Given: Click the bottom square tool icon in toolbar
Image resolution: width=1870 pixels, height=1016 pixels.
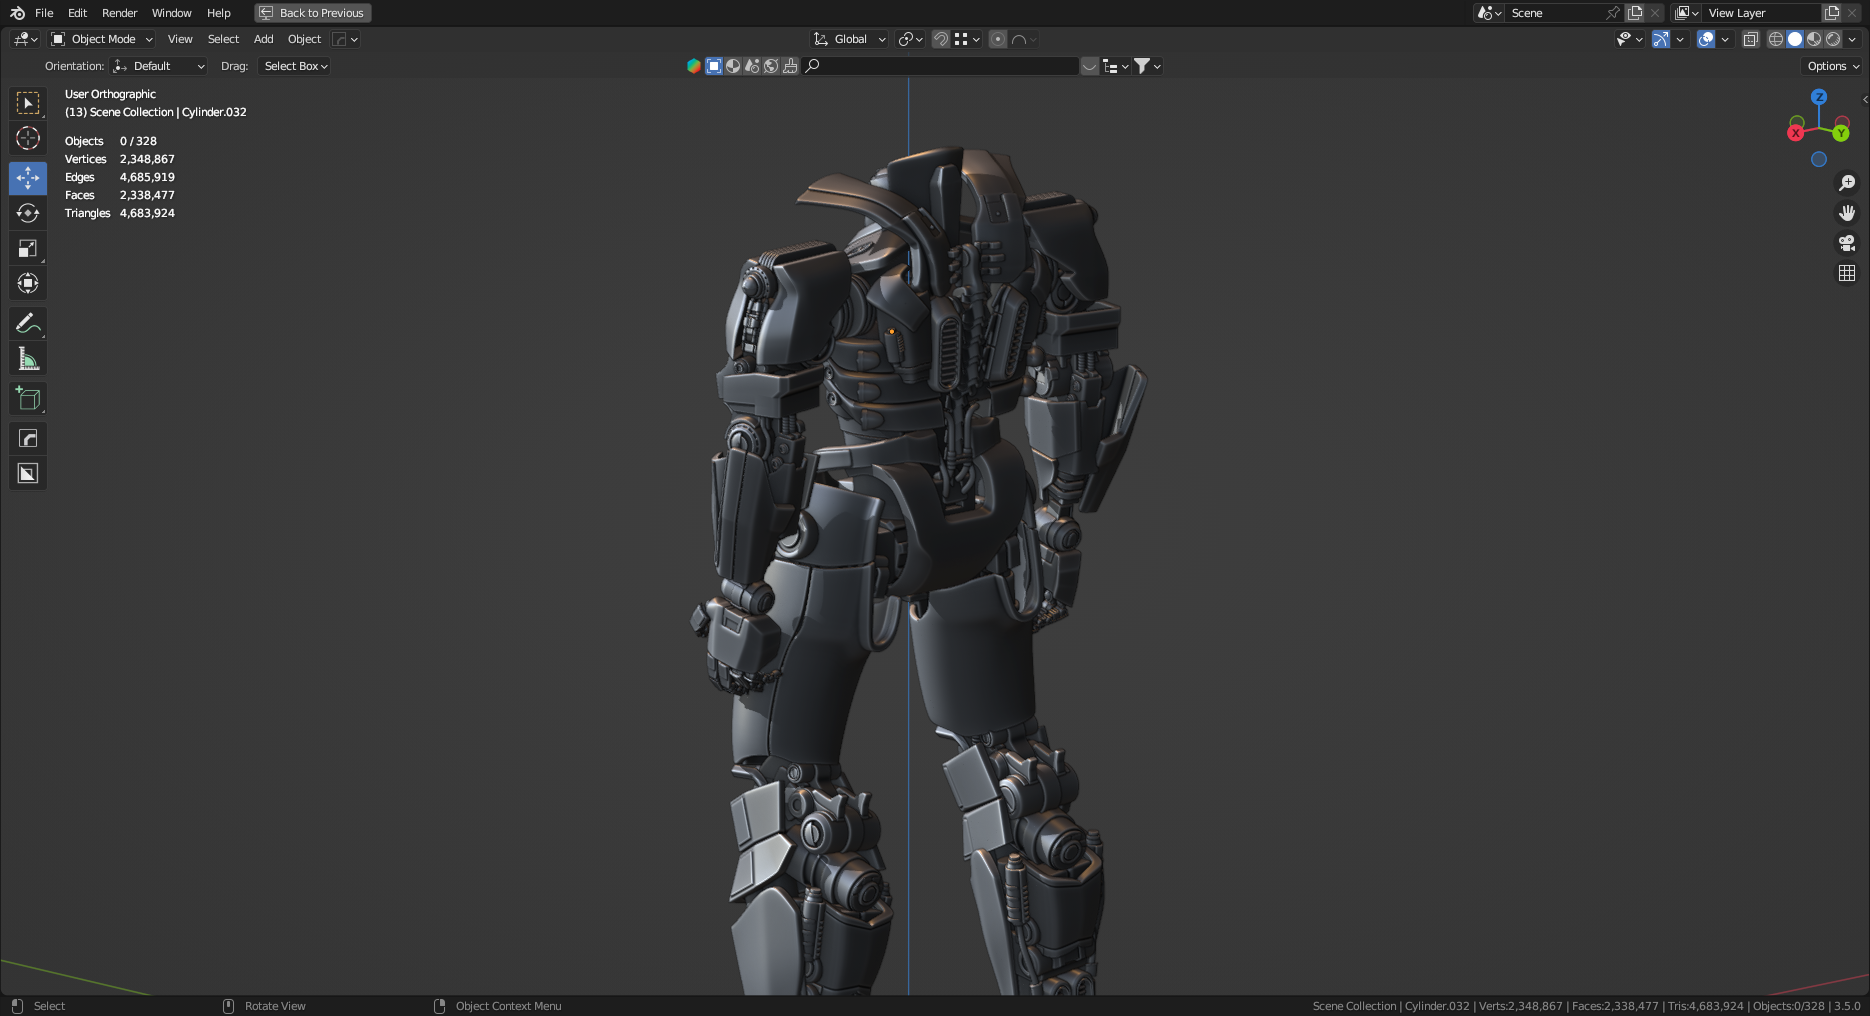Looking at the screenshot, I should pyautogui.click(x=28, y=473).
